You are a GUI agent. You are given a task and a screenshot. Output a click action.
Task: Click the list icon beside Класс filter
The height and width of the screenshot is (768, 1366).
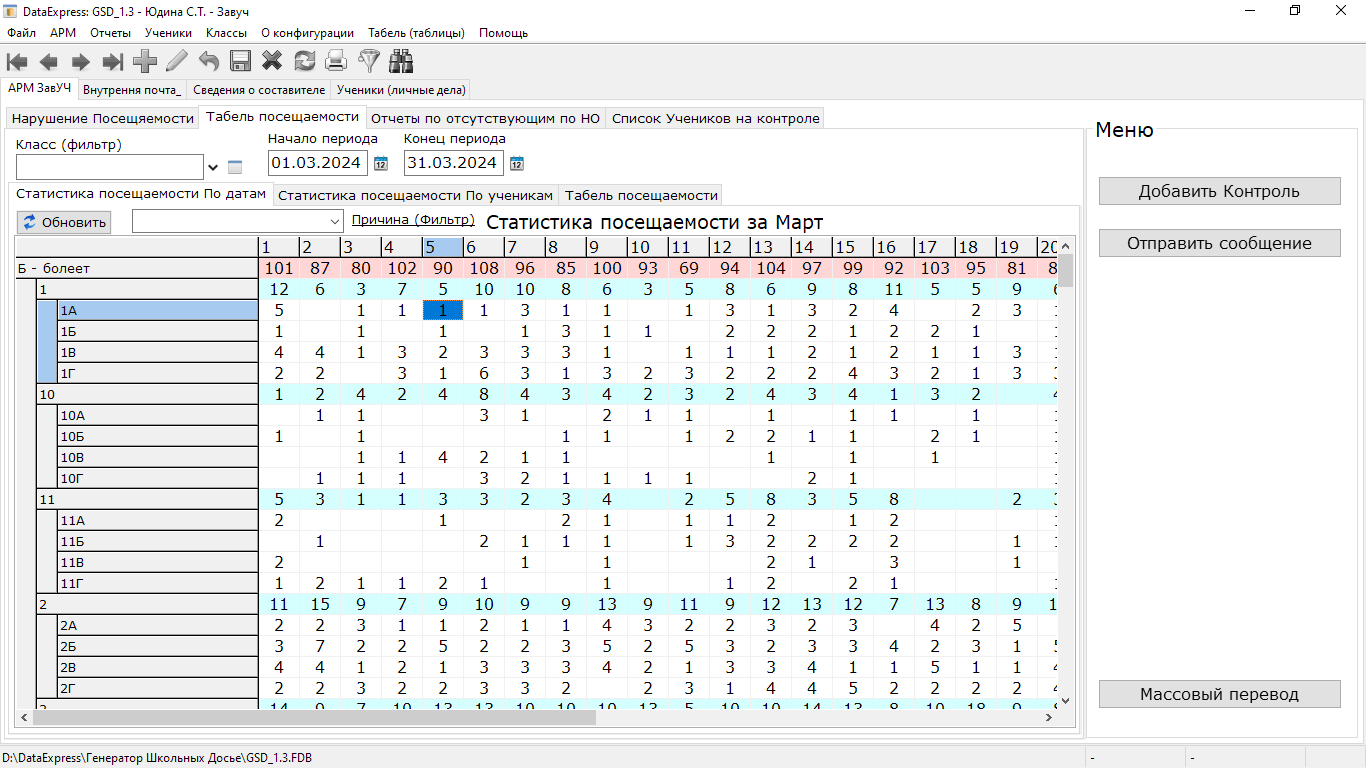pos(235,167)
